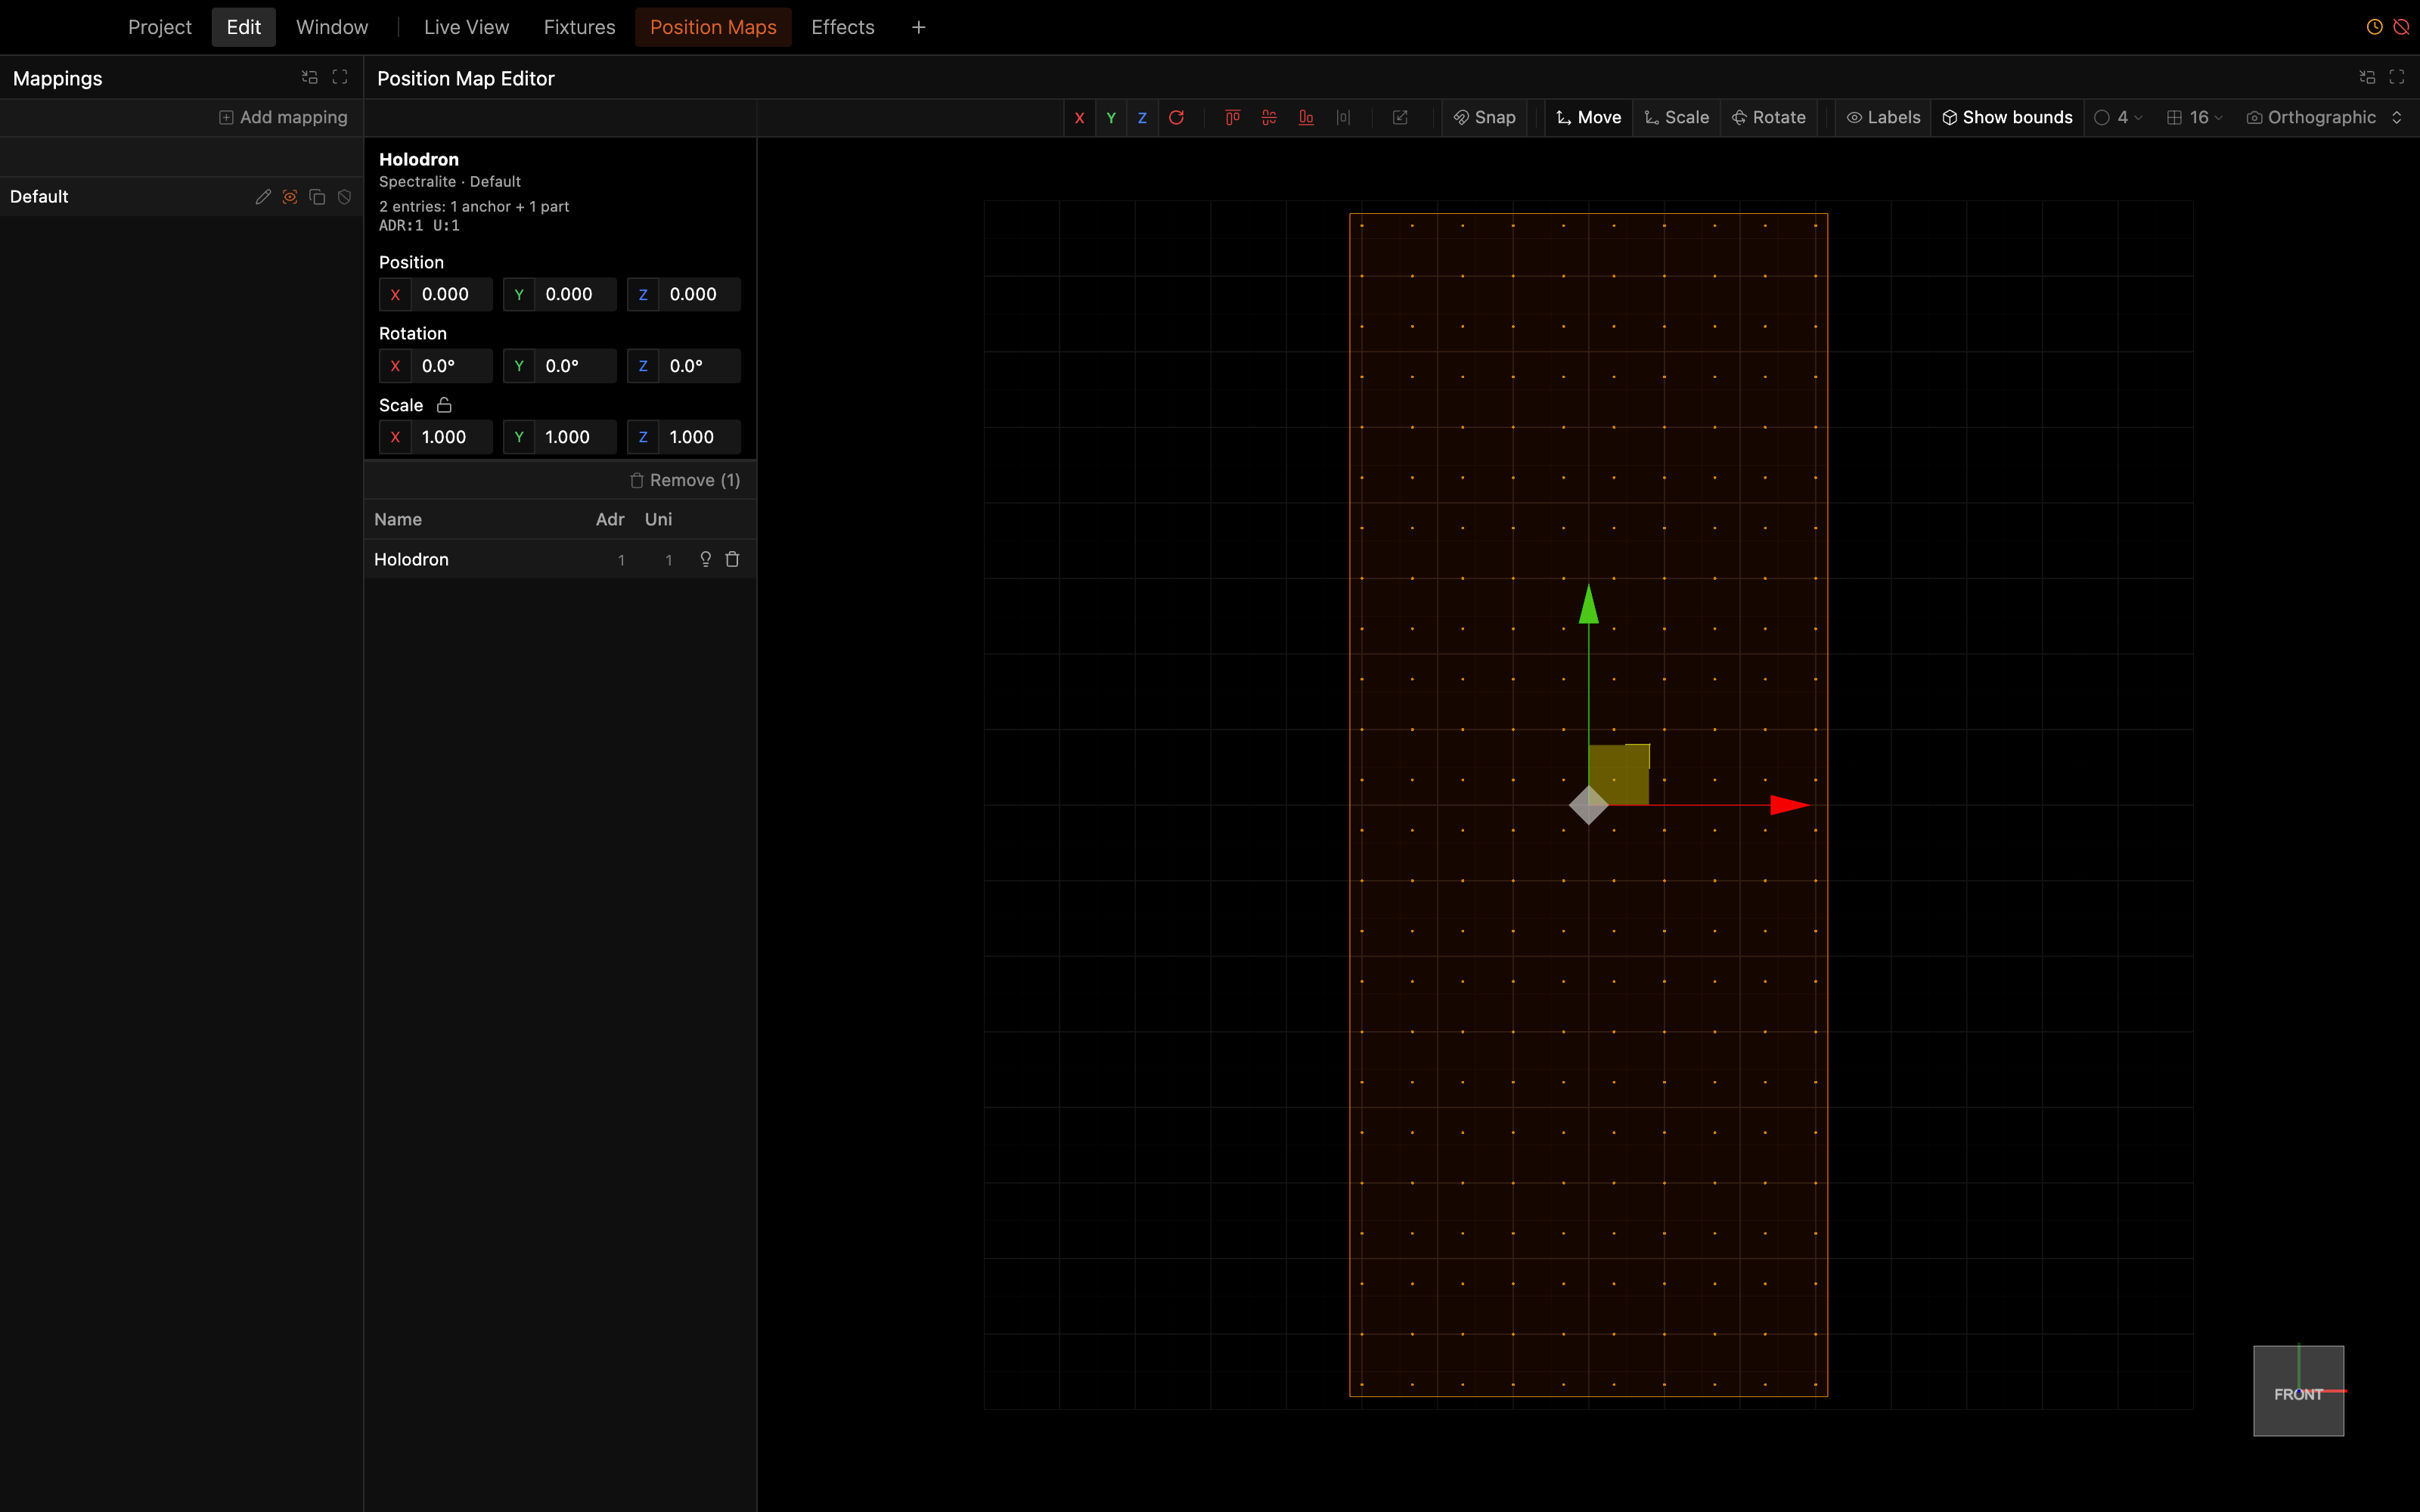Click the red X-axis gizmo arrow
Screen dimensions: 2420x1512
click(x=1790, y=805)
